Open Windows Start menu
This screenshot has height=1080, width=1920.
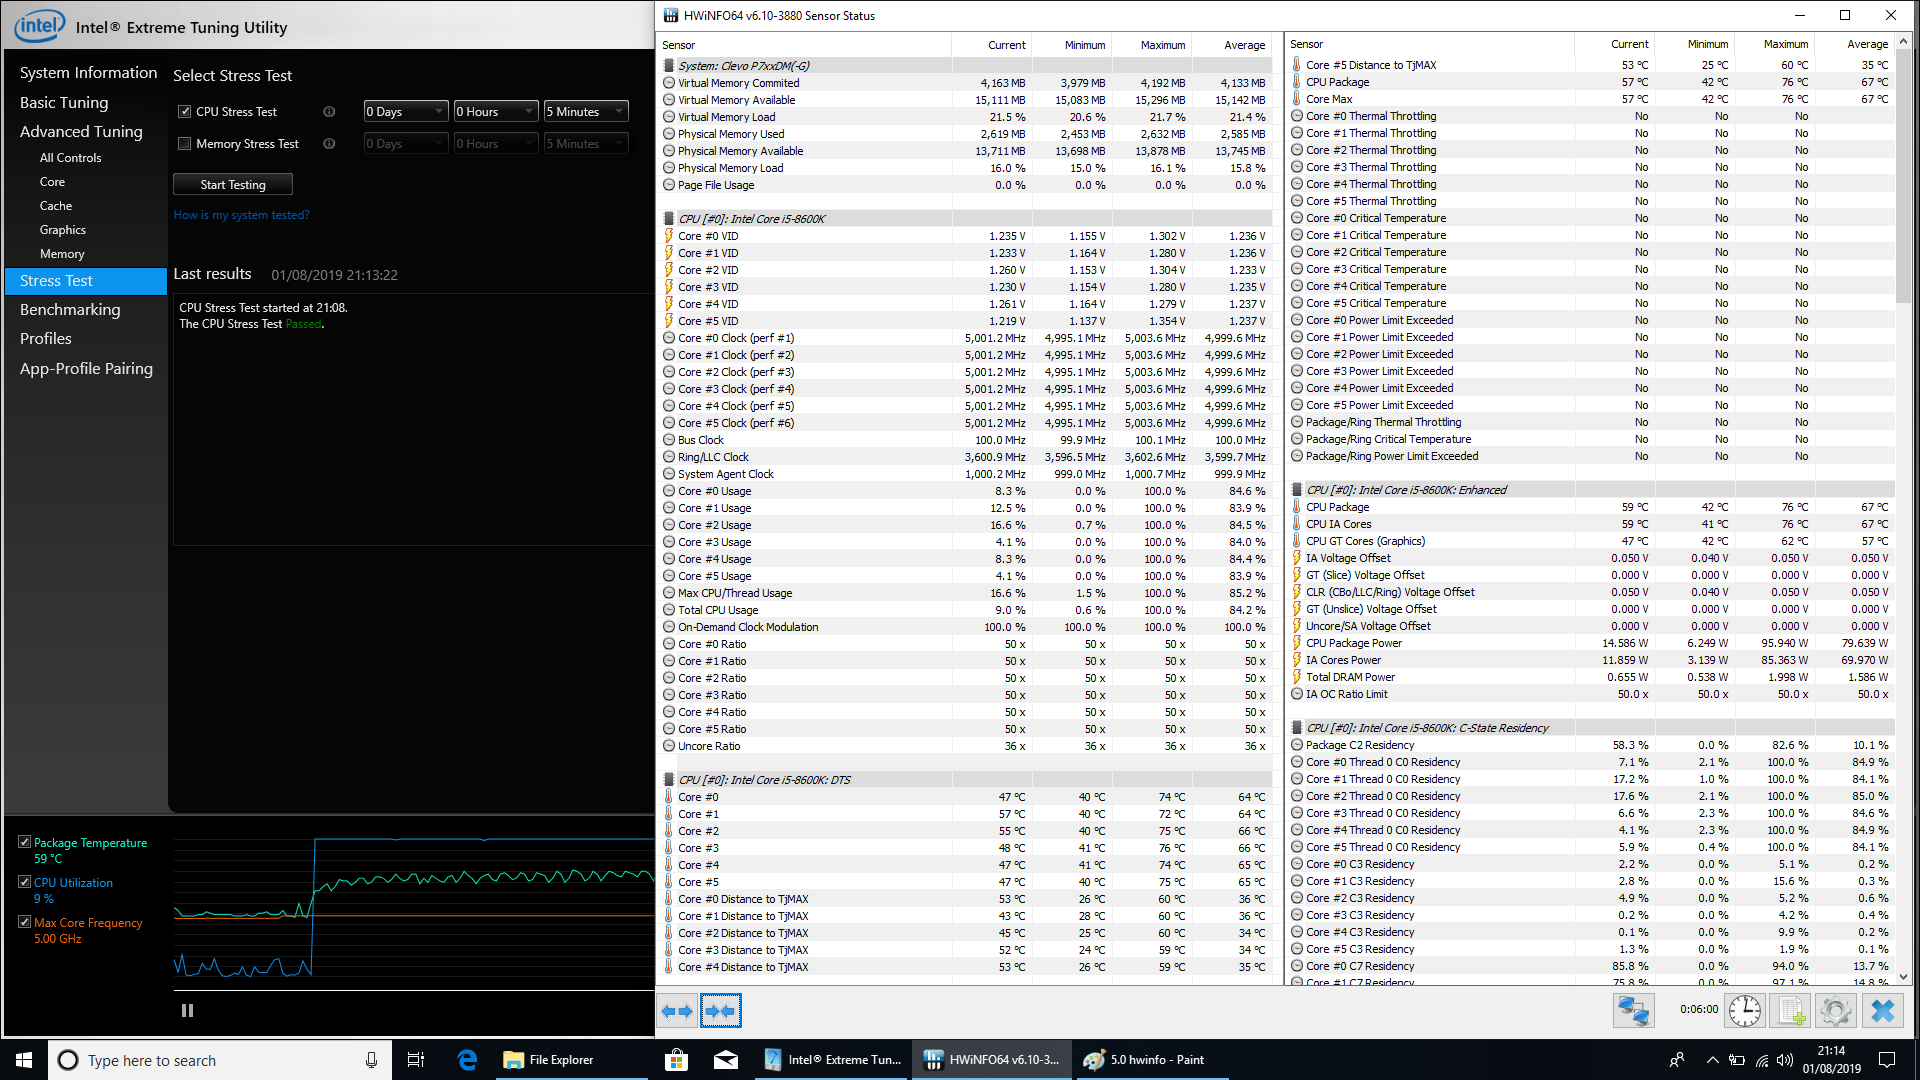[24, 1060]
